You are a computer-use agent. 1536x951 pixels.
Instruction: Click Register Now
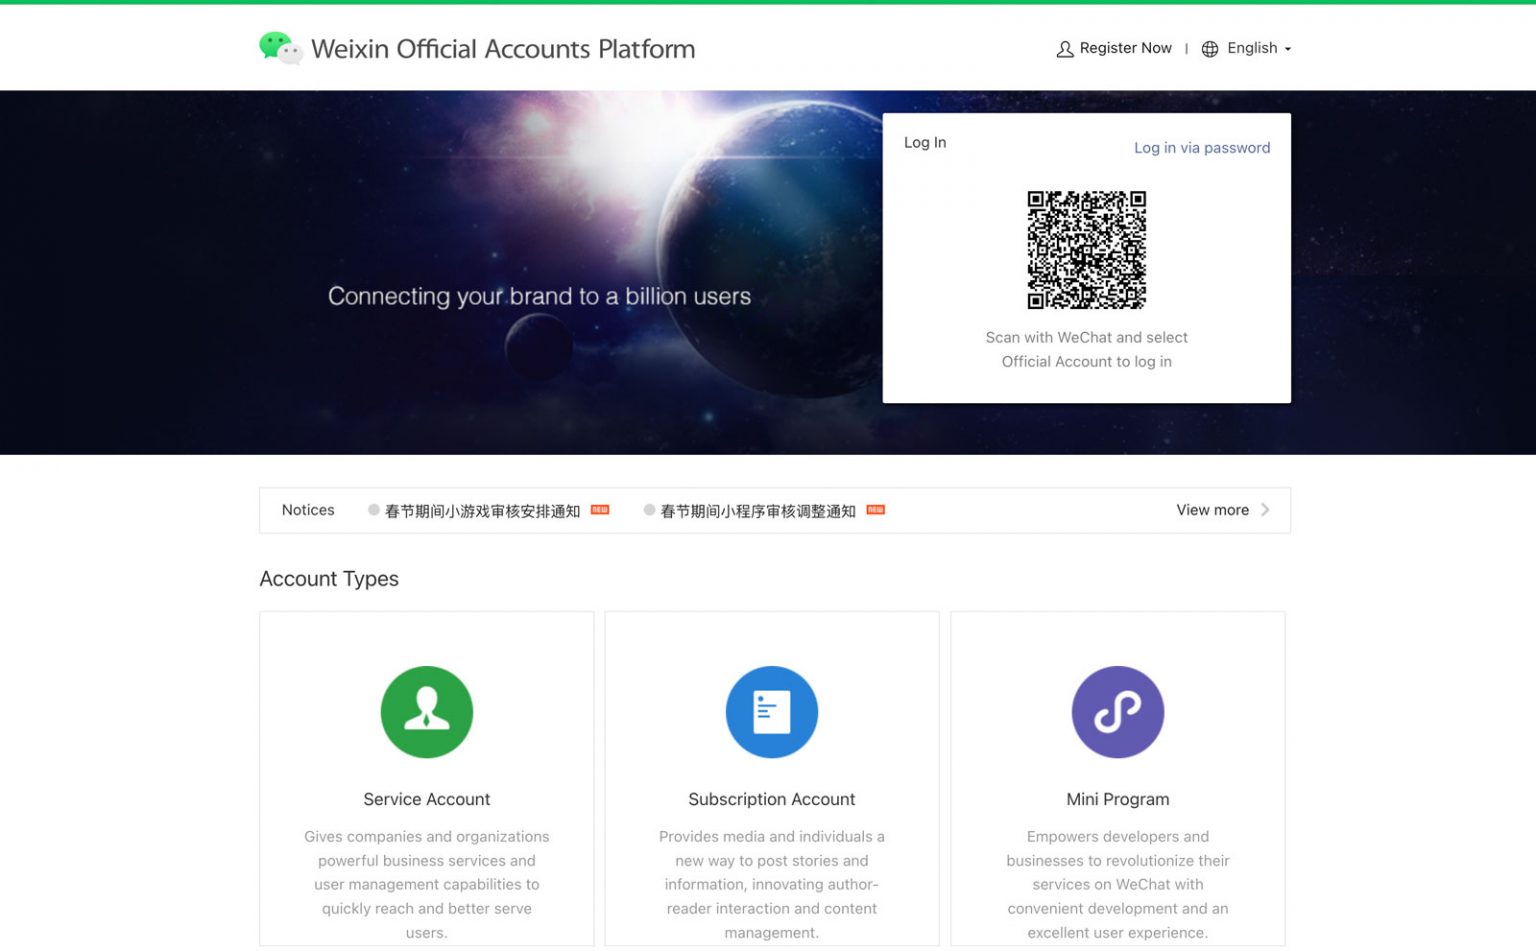(1126, 48)
